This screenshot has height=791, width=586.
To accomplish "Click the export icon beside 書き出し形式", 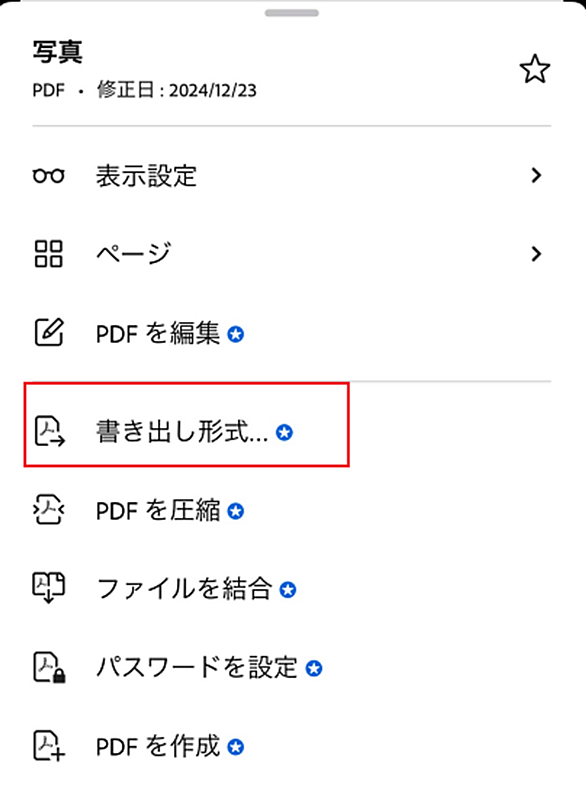I will click(49, 431).
